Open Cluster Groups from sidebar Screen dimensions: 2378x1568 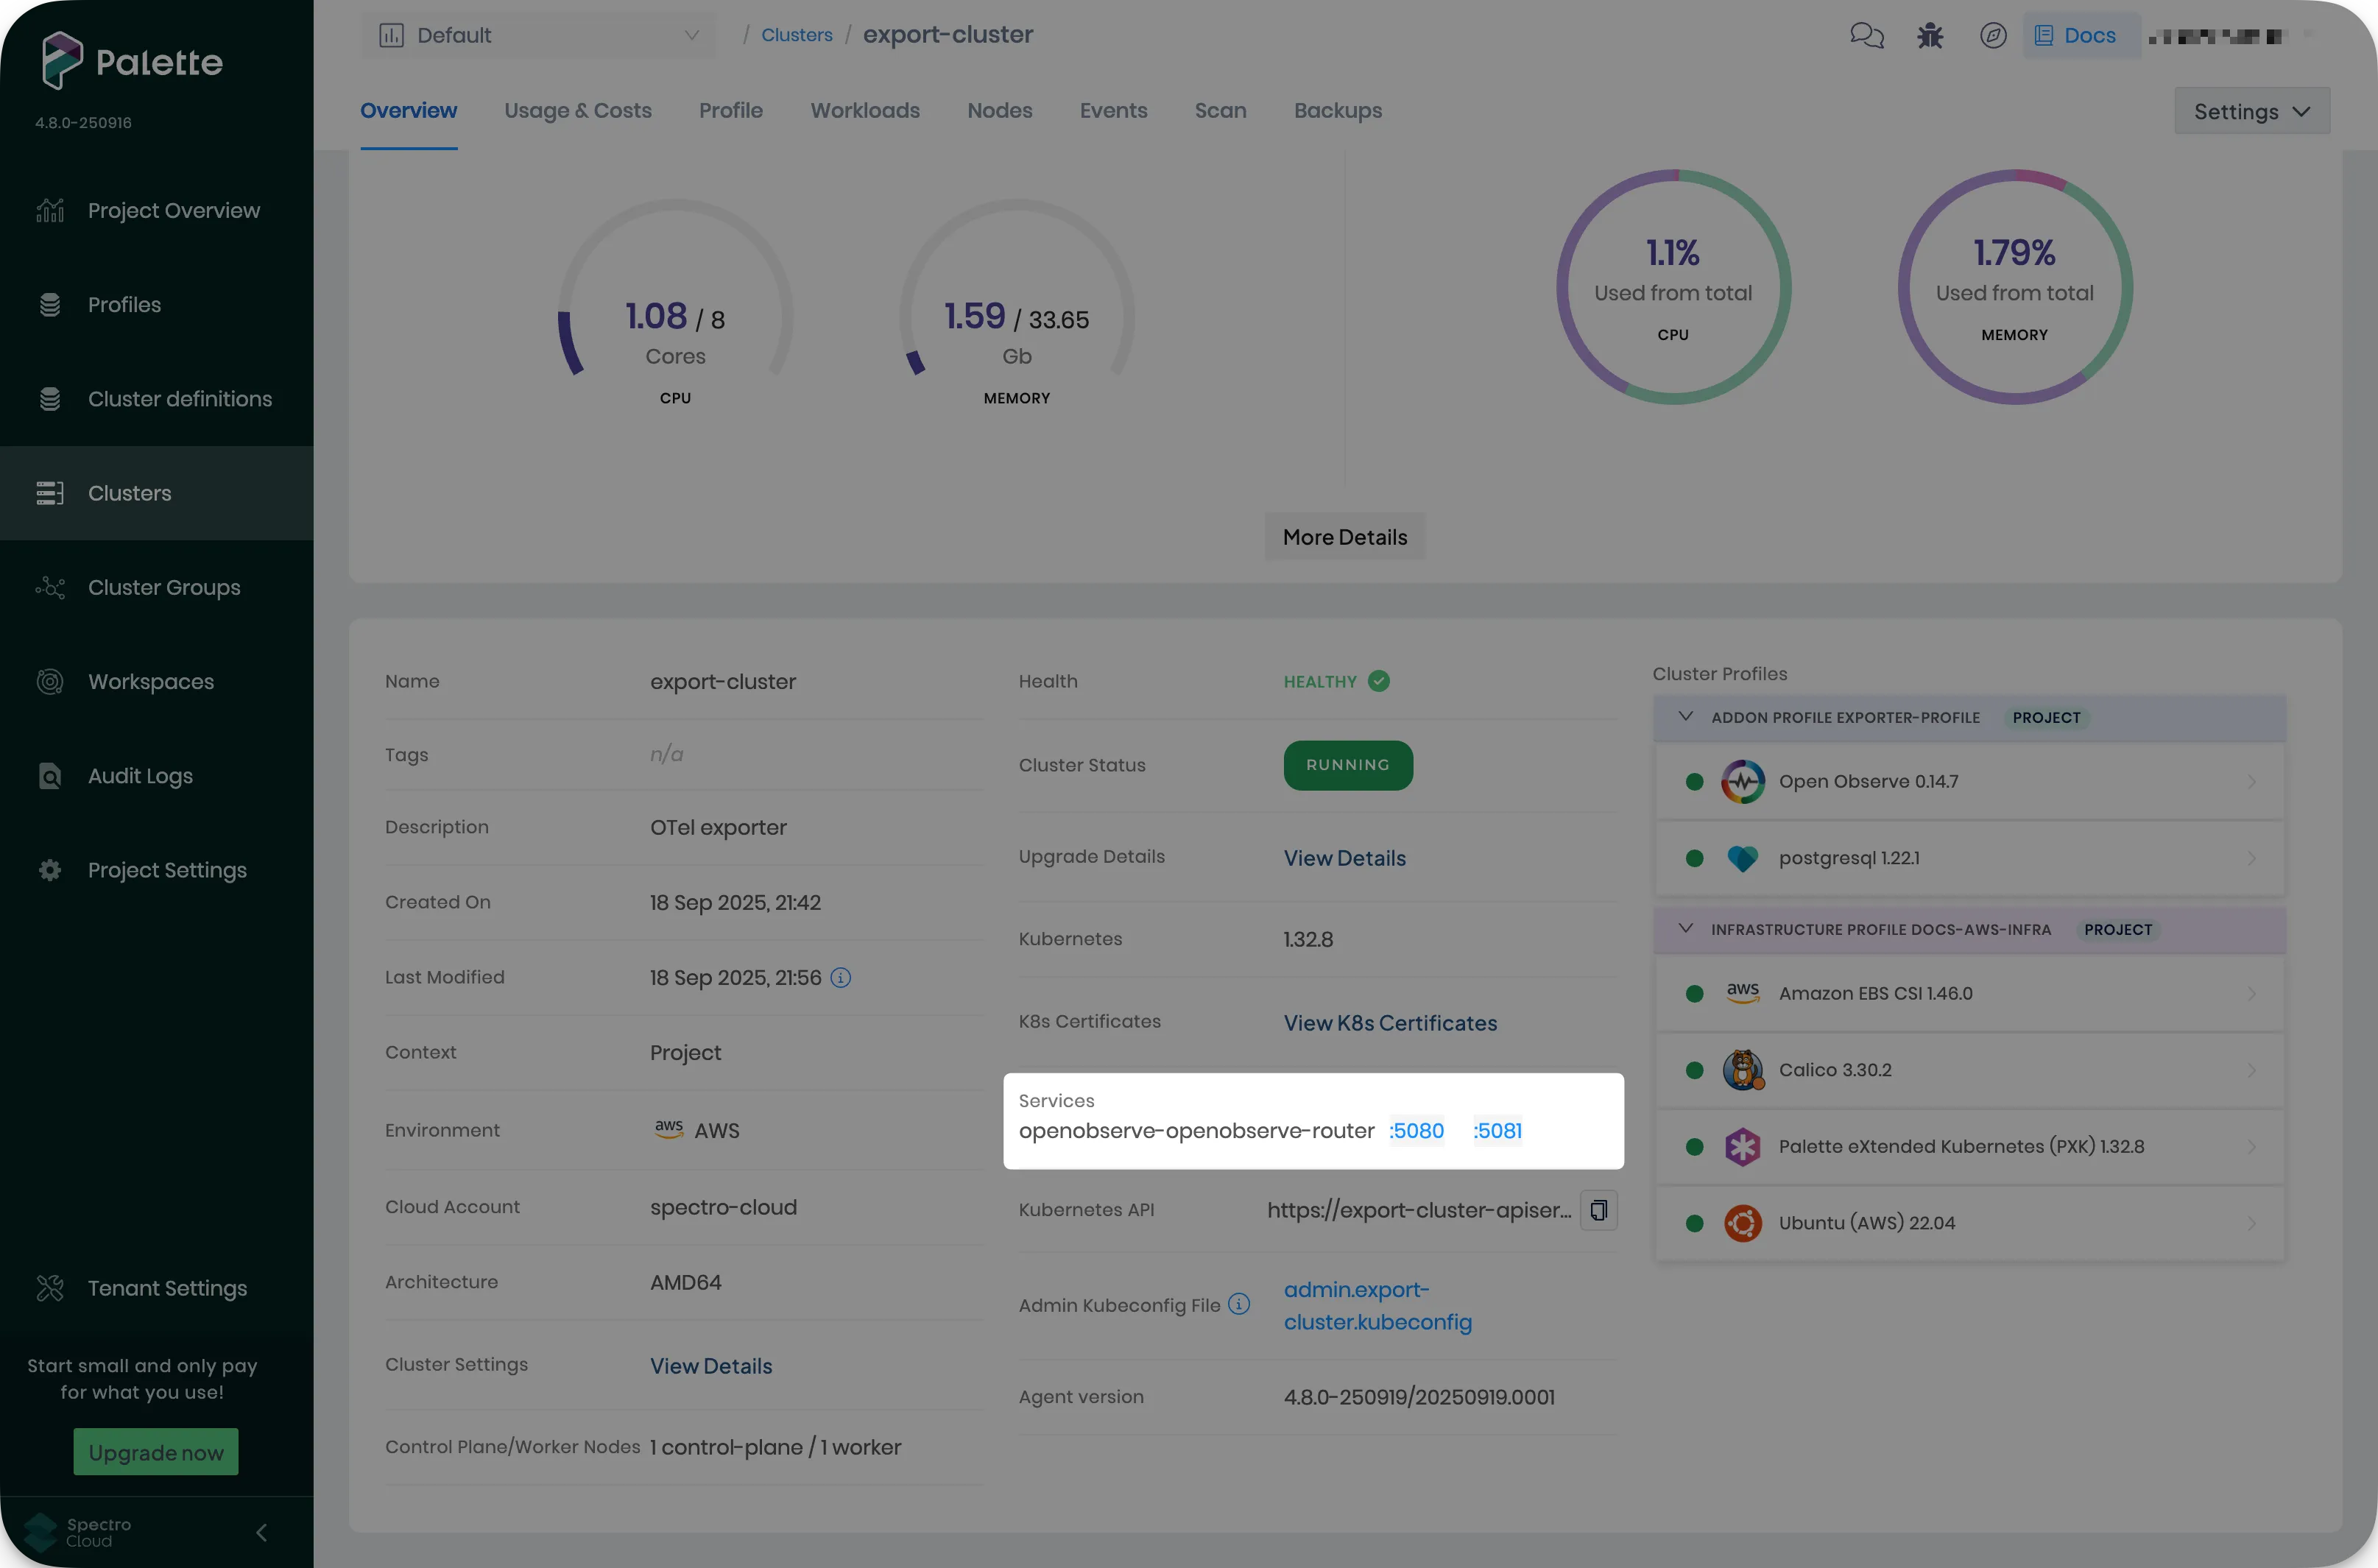164,587
